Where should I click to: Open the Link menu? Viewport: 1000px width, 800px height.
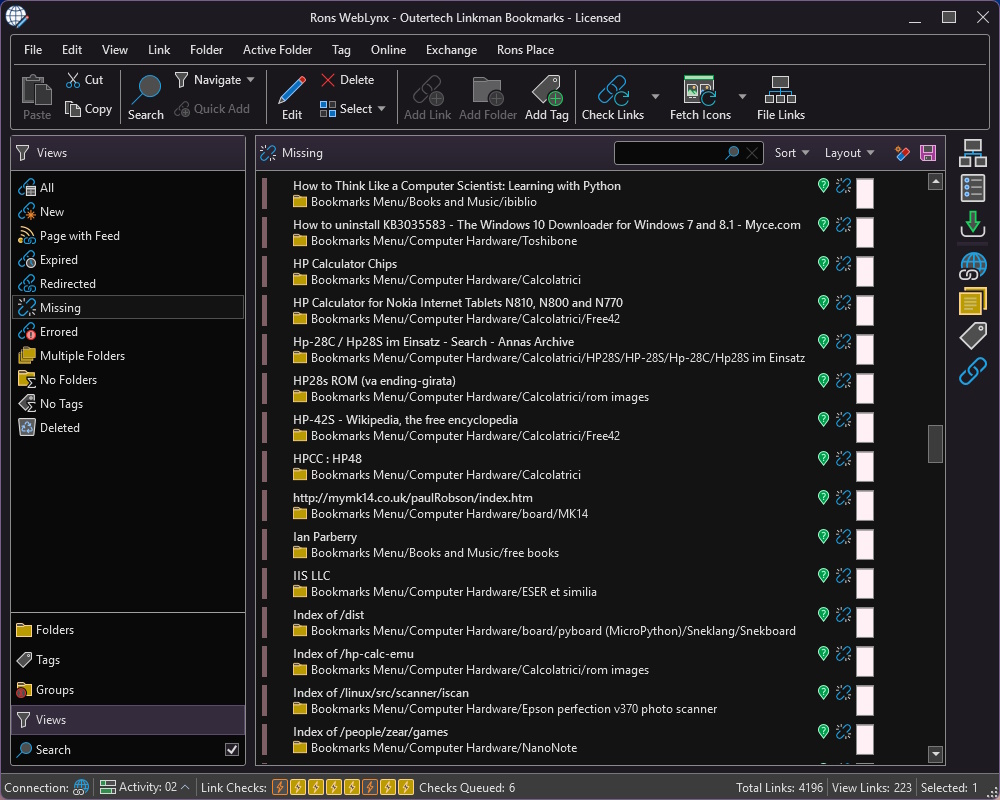[x=159, y=50]
